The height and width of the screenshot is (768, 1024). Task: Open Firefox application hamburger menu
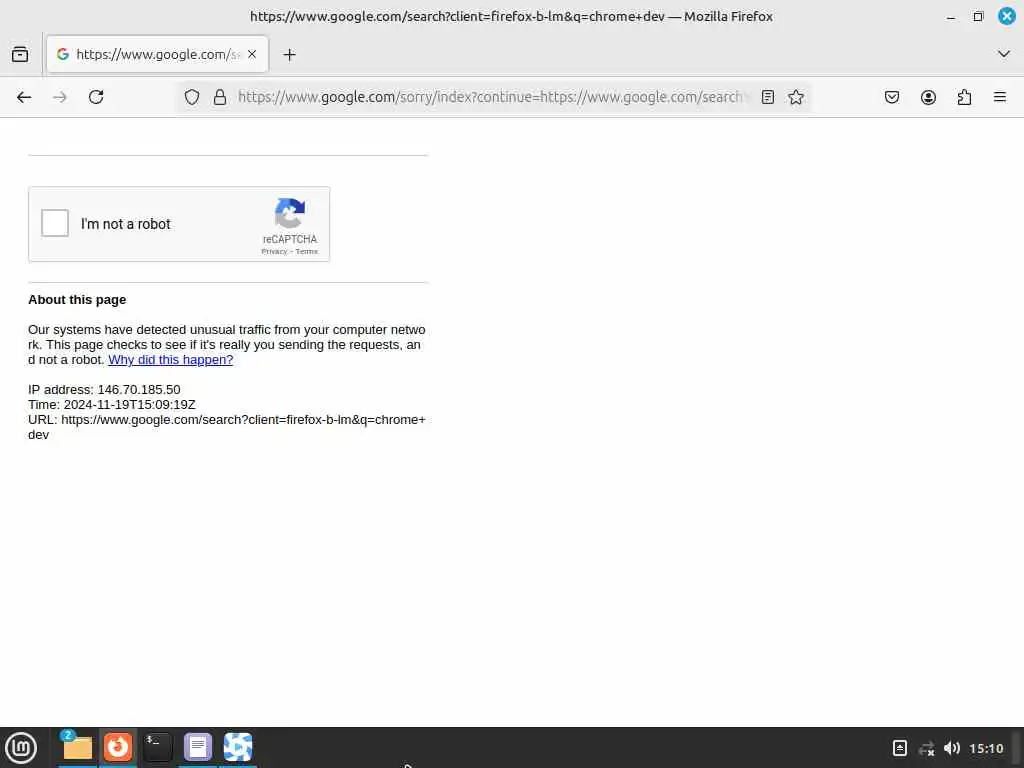point(999,97)
